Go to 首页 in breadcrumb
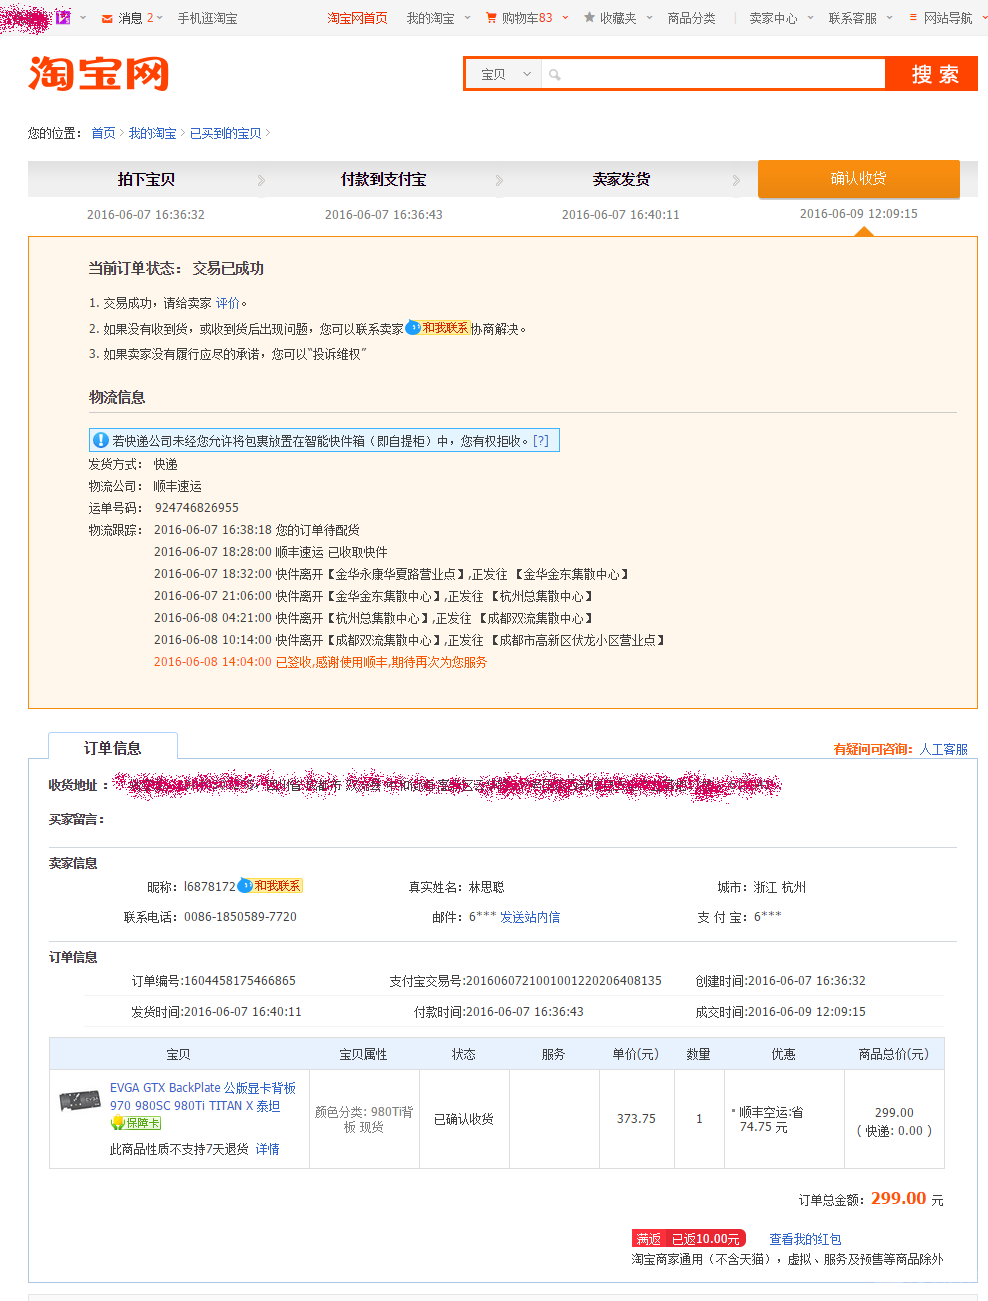This screenshot has height=1301, width=988. 103,133
